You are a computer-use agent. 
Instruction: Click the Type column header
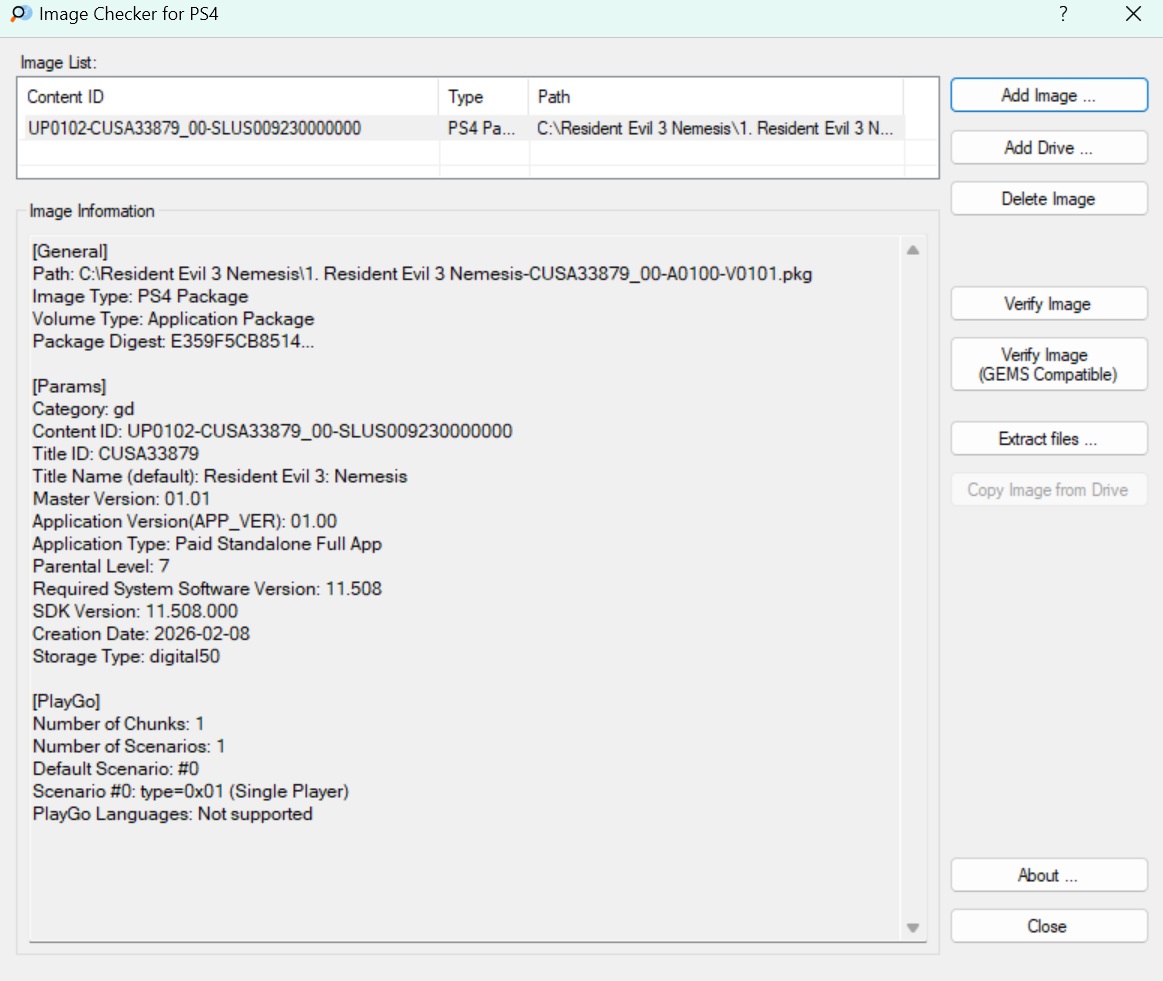pyautogui.click(x=484, y=97)
